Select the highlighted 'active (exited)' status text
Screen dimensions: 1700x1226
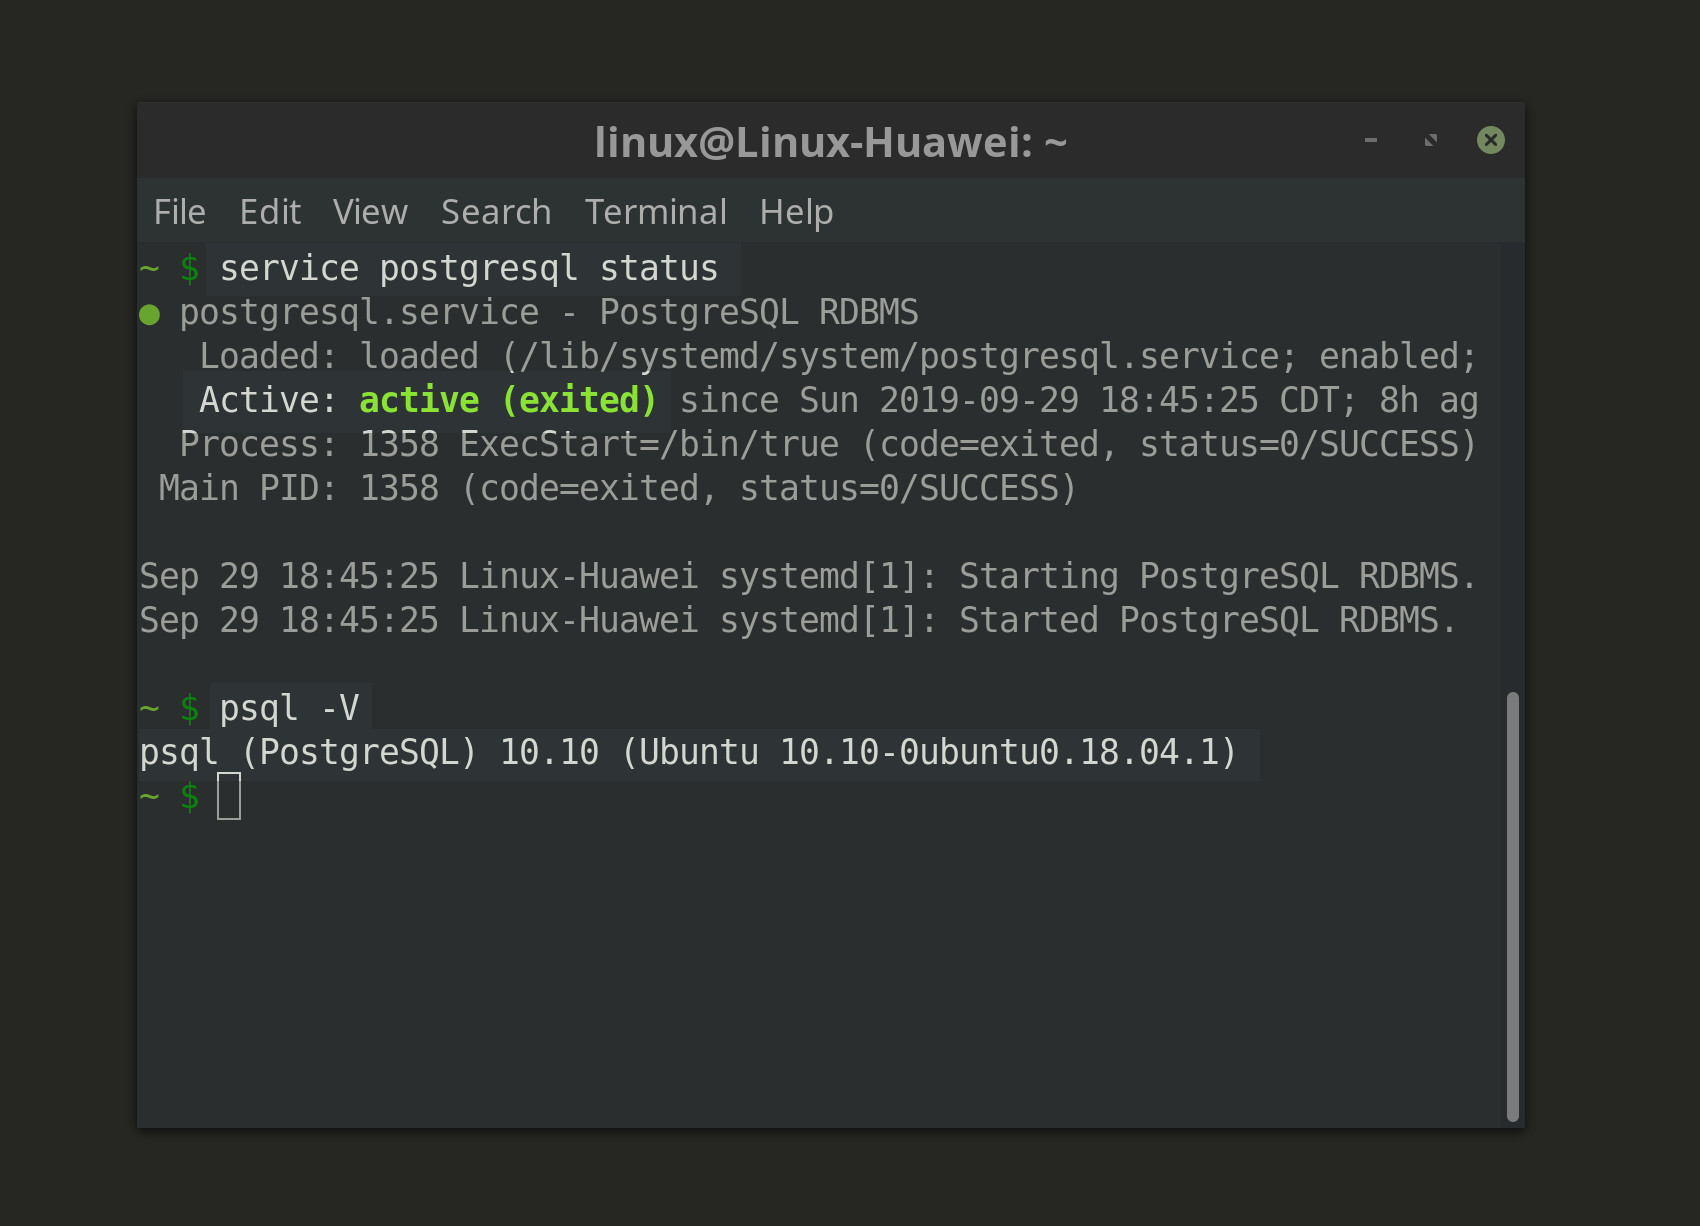506,399
